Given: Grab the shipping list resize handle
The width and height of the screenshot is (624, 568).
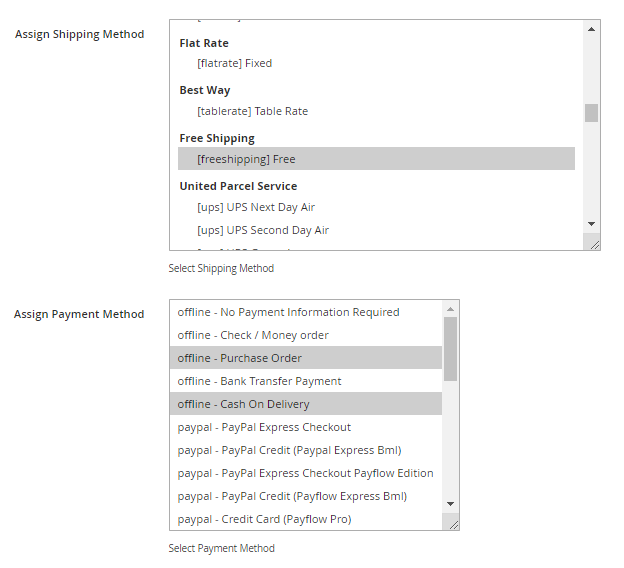Looking at the screenshot, I should (x=593, y=243).
